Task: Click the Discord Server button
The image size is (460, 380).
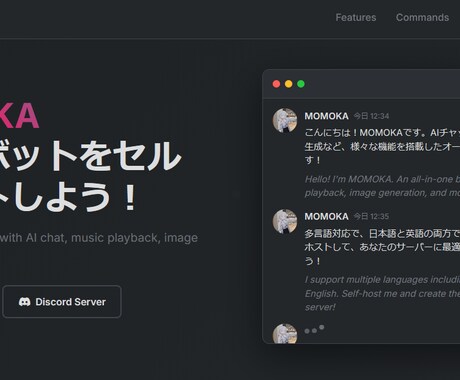Action: (62, 302)
